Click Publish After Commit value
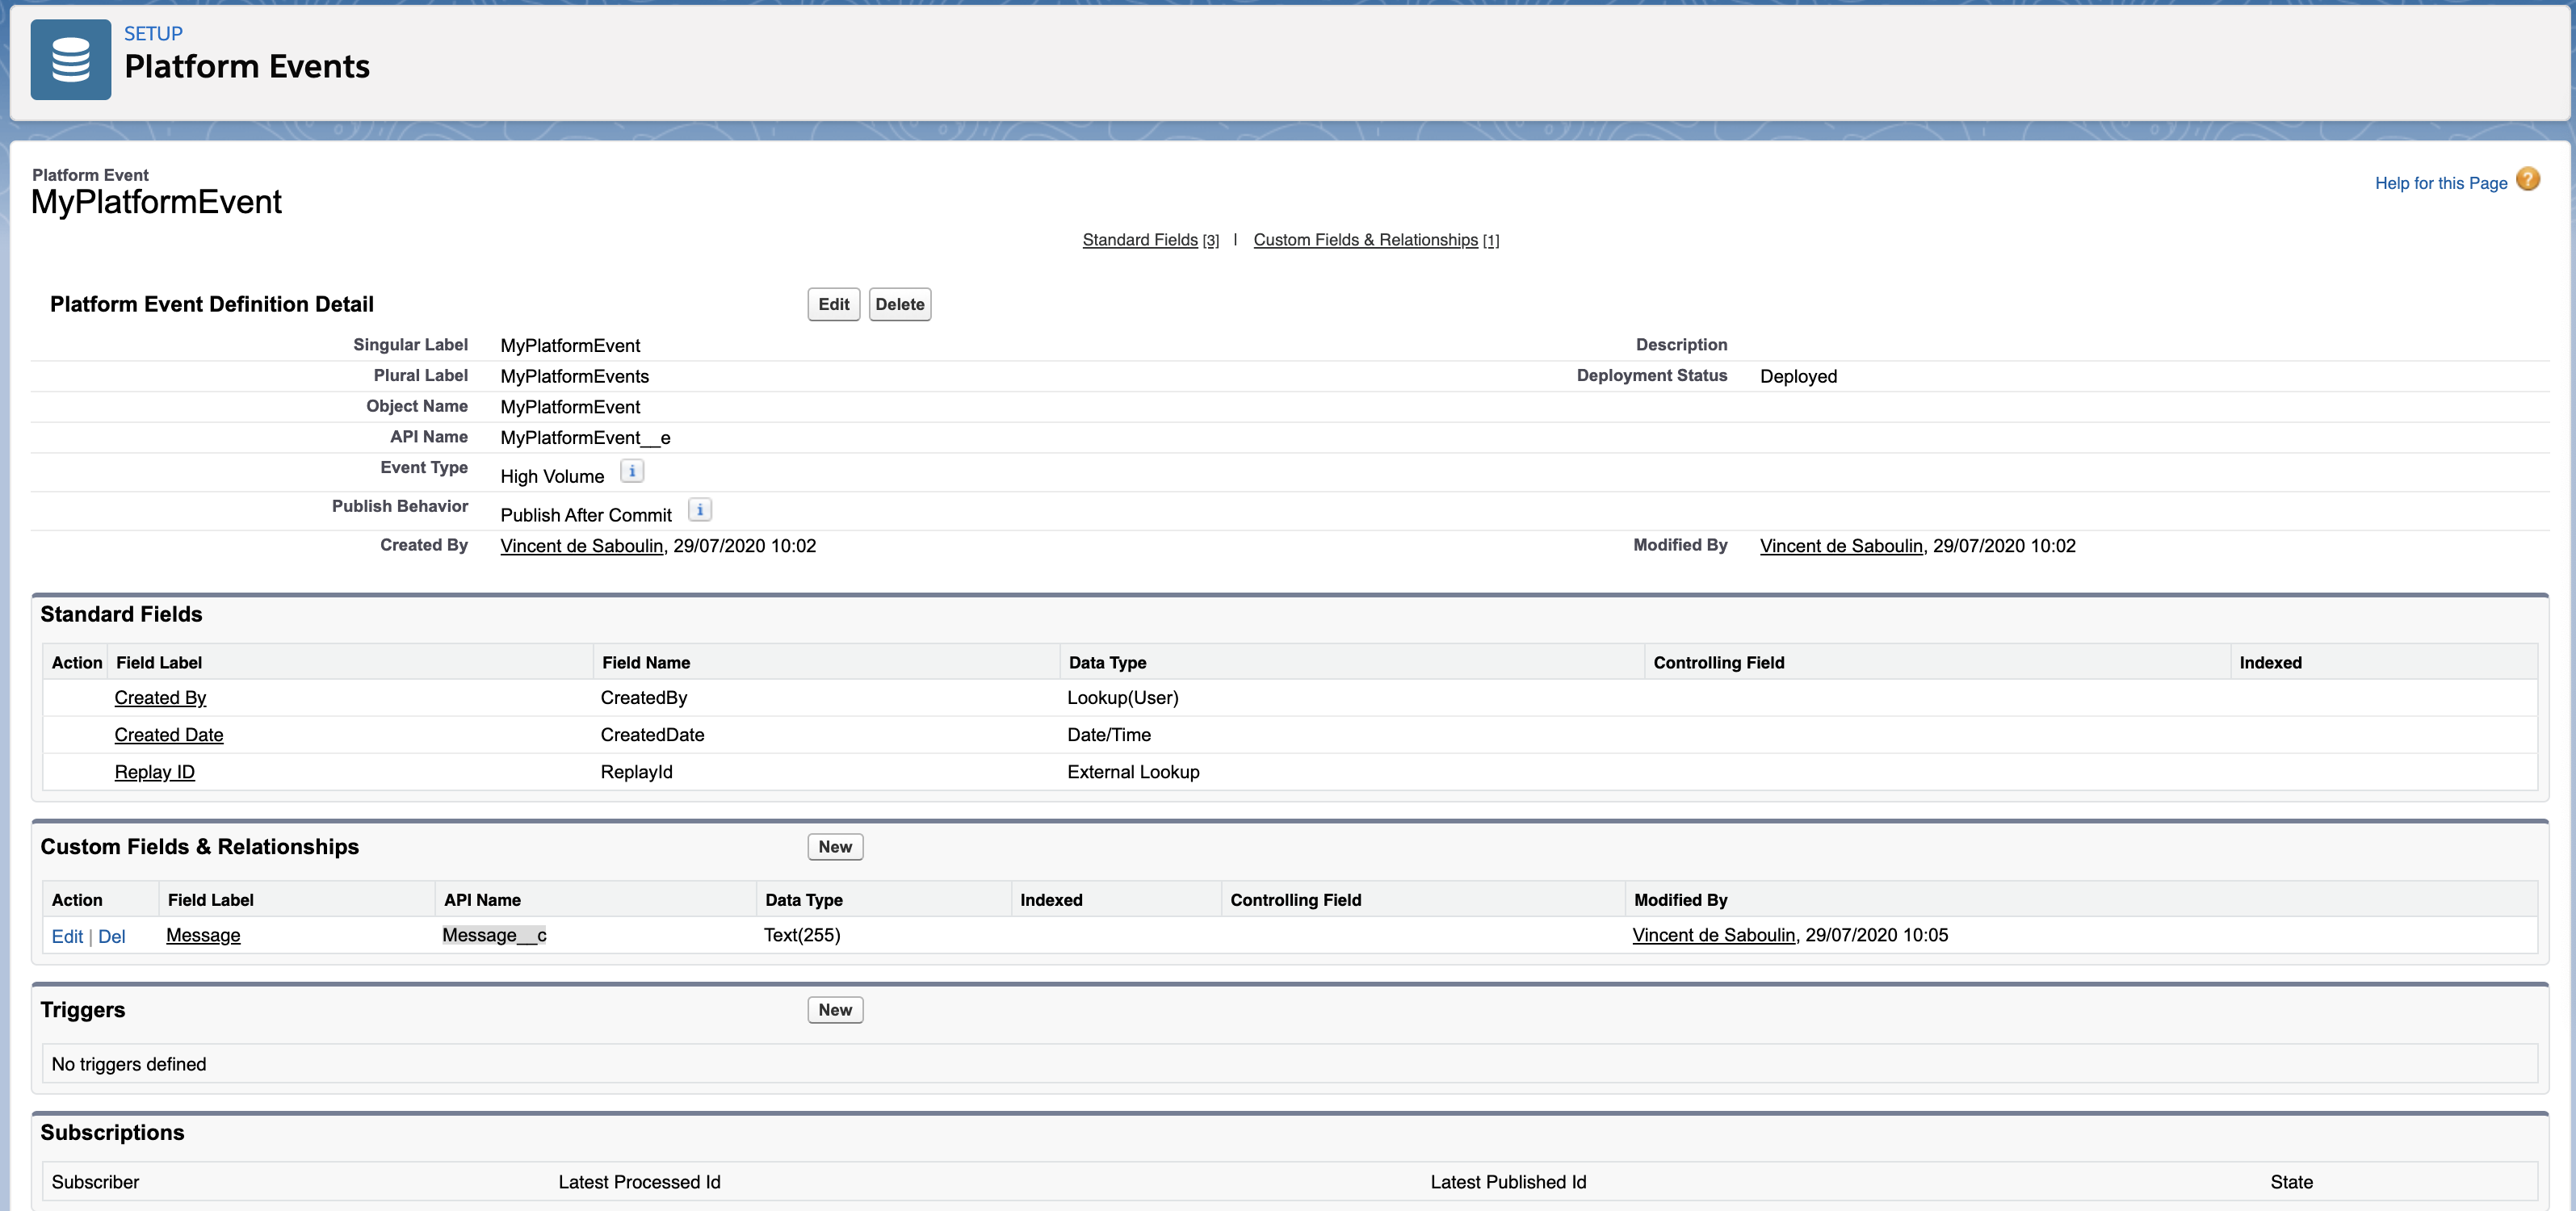This screenshot has height=1211, width=2576. [x=586, y=515]
